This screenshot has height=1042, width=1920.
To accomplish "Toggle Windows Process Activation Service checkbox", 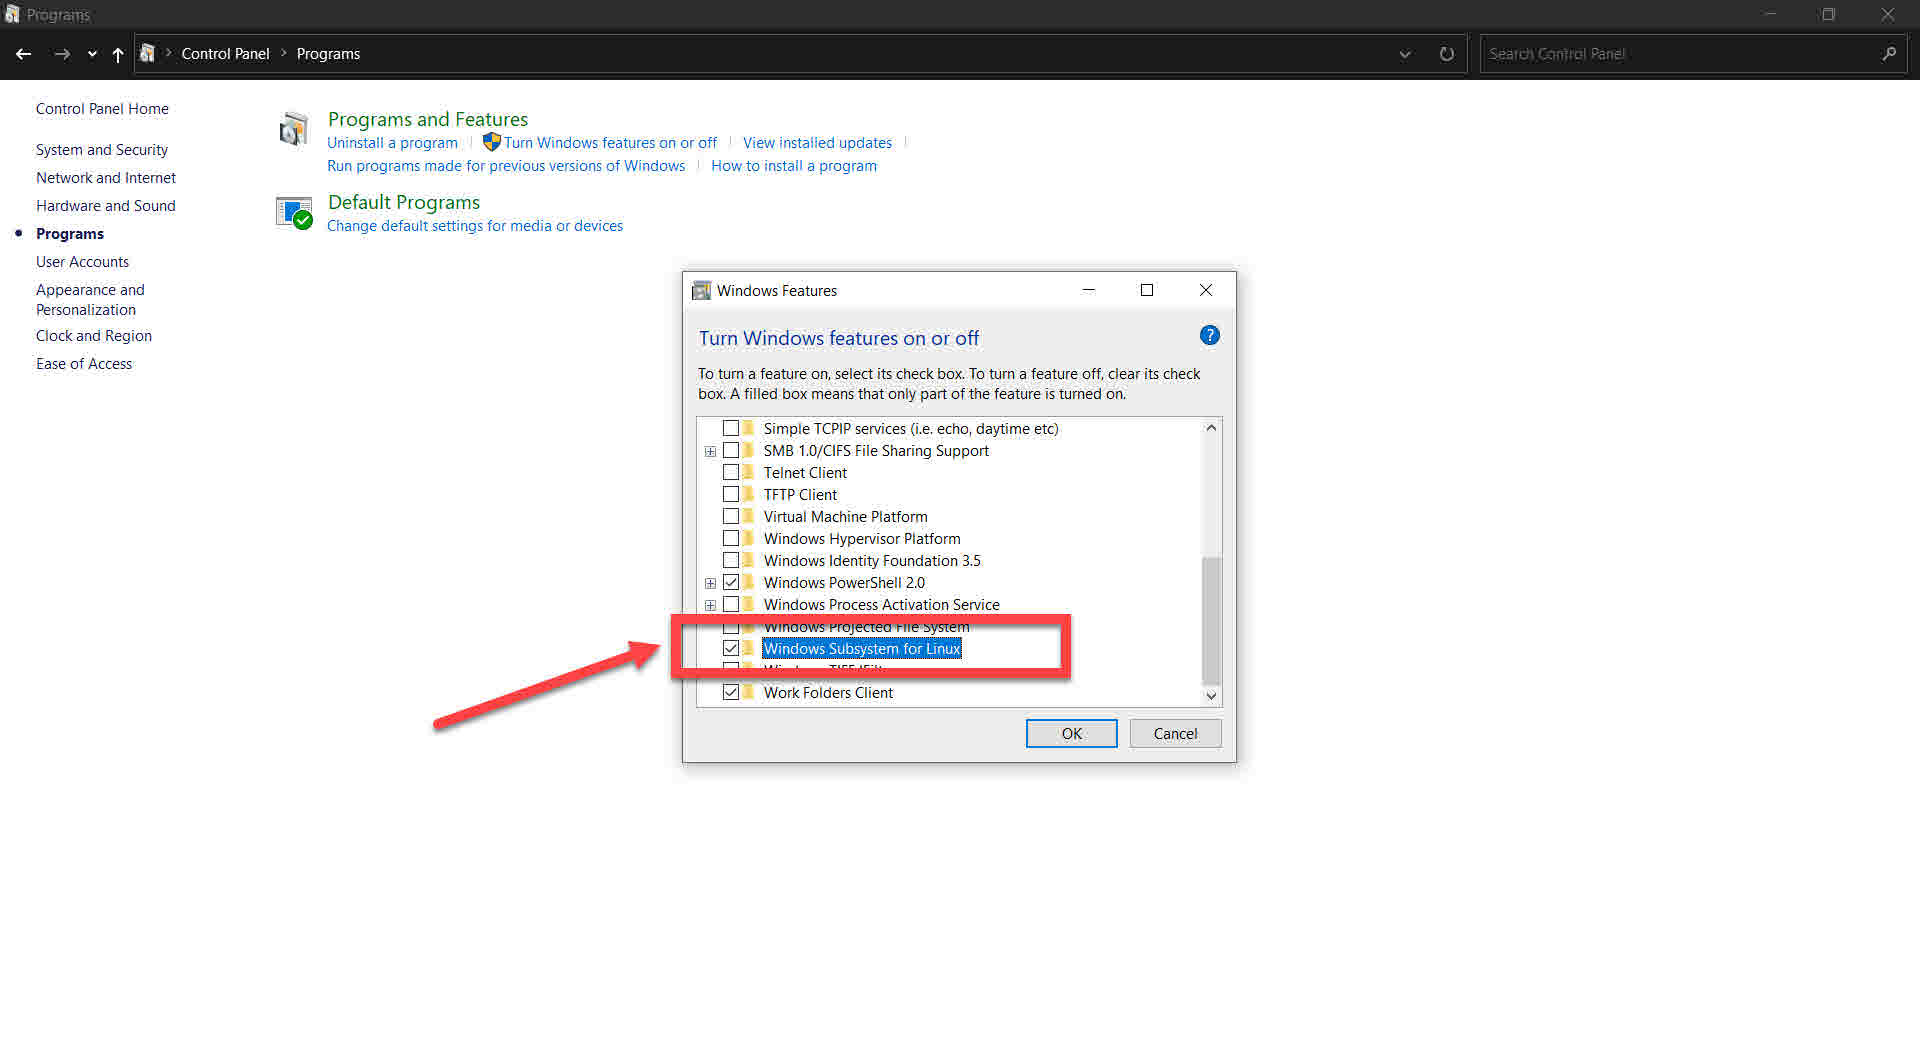I will 731,604.
